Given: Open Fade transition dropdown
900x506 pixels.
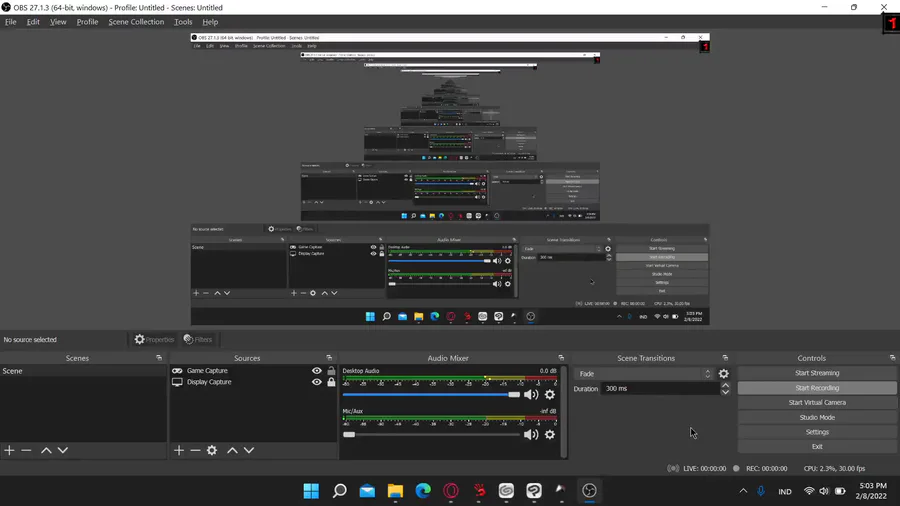Looking at the screenshot, I should point(643,373).
